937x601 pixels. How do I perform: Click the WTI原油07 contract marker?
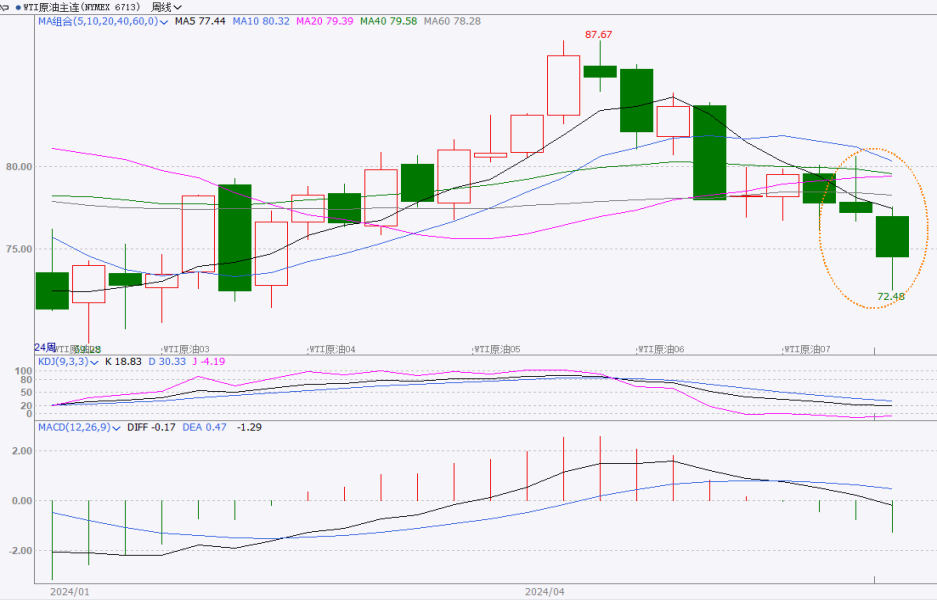pyautogui.click(x=809, y=349)
